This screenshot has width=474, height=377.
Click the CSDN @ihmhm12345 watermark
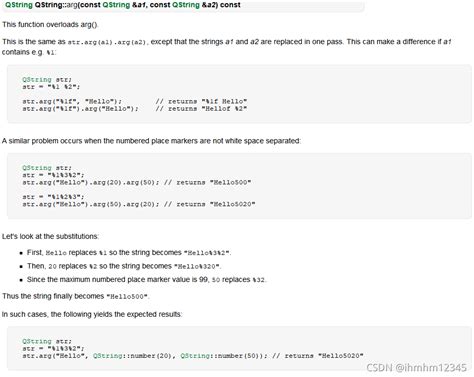tap(416, 368)
